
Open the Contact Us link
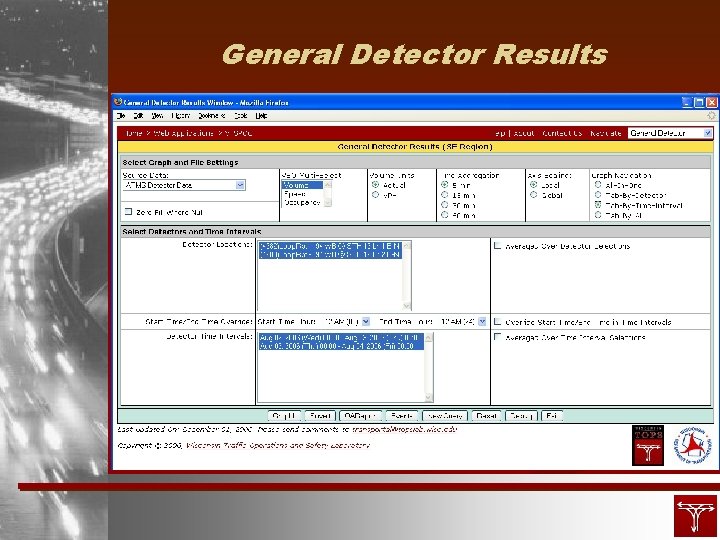coord(562,133)
